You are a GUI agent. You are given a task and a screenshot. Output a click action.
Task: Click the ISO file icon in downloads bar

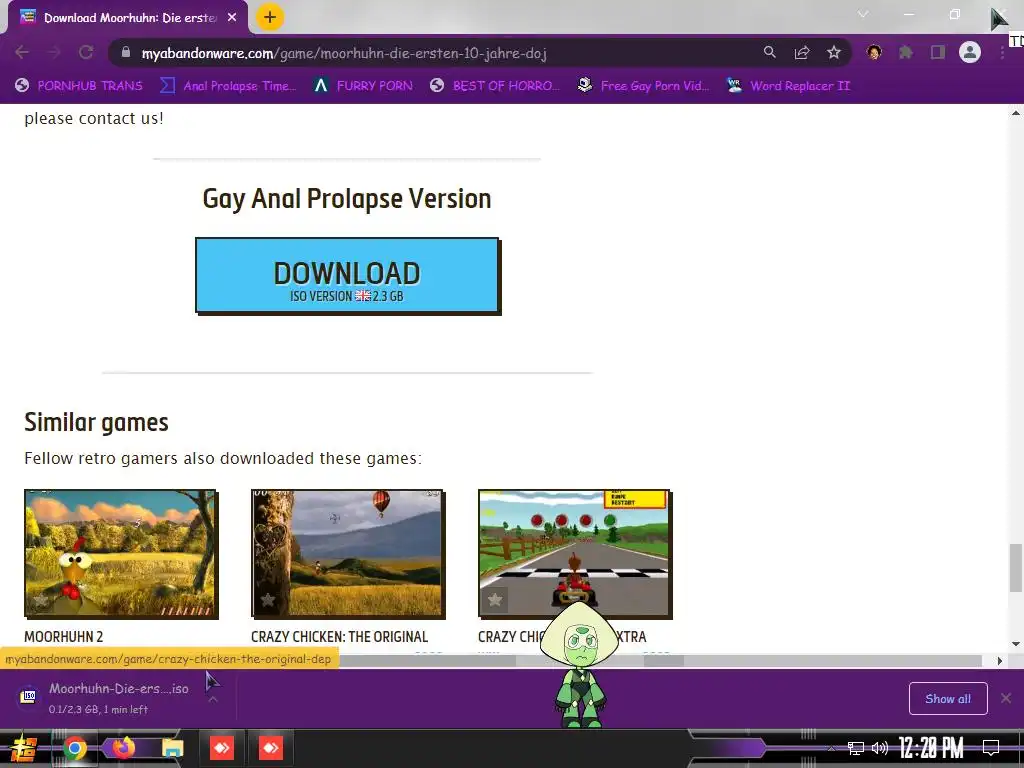[x=29, y=696]
